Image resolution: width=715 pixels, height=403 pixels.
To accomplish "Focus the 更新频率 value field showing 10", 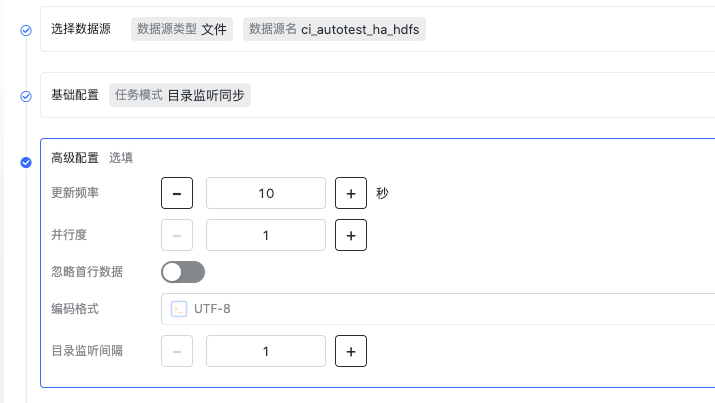I will (266, 193).
